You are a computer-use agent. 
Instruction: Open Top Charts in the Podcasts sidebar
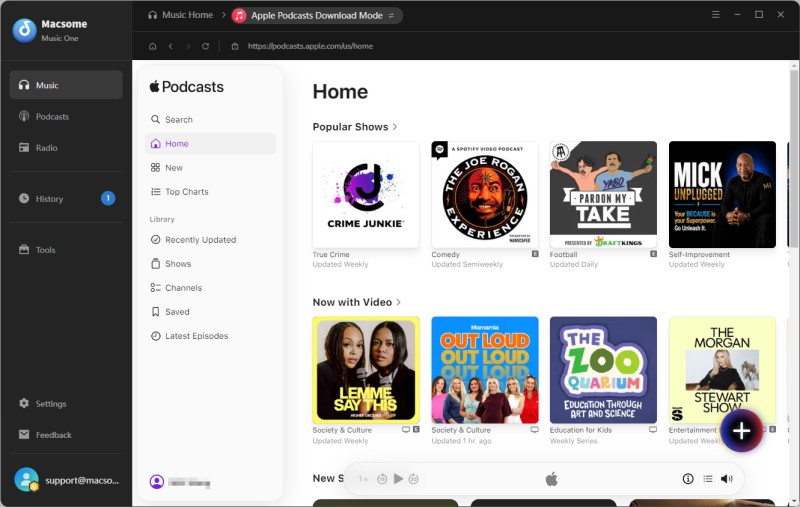(210, 191)
